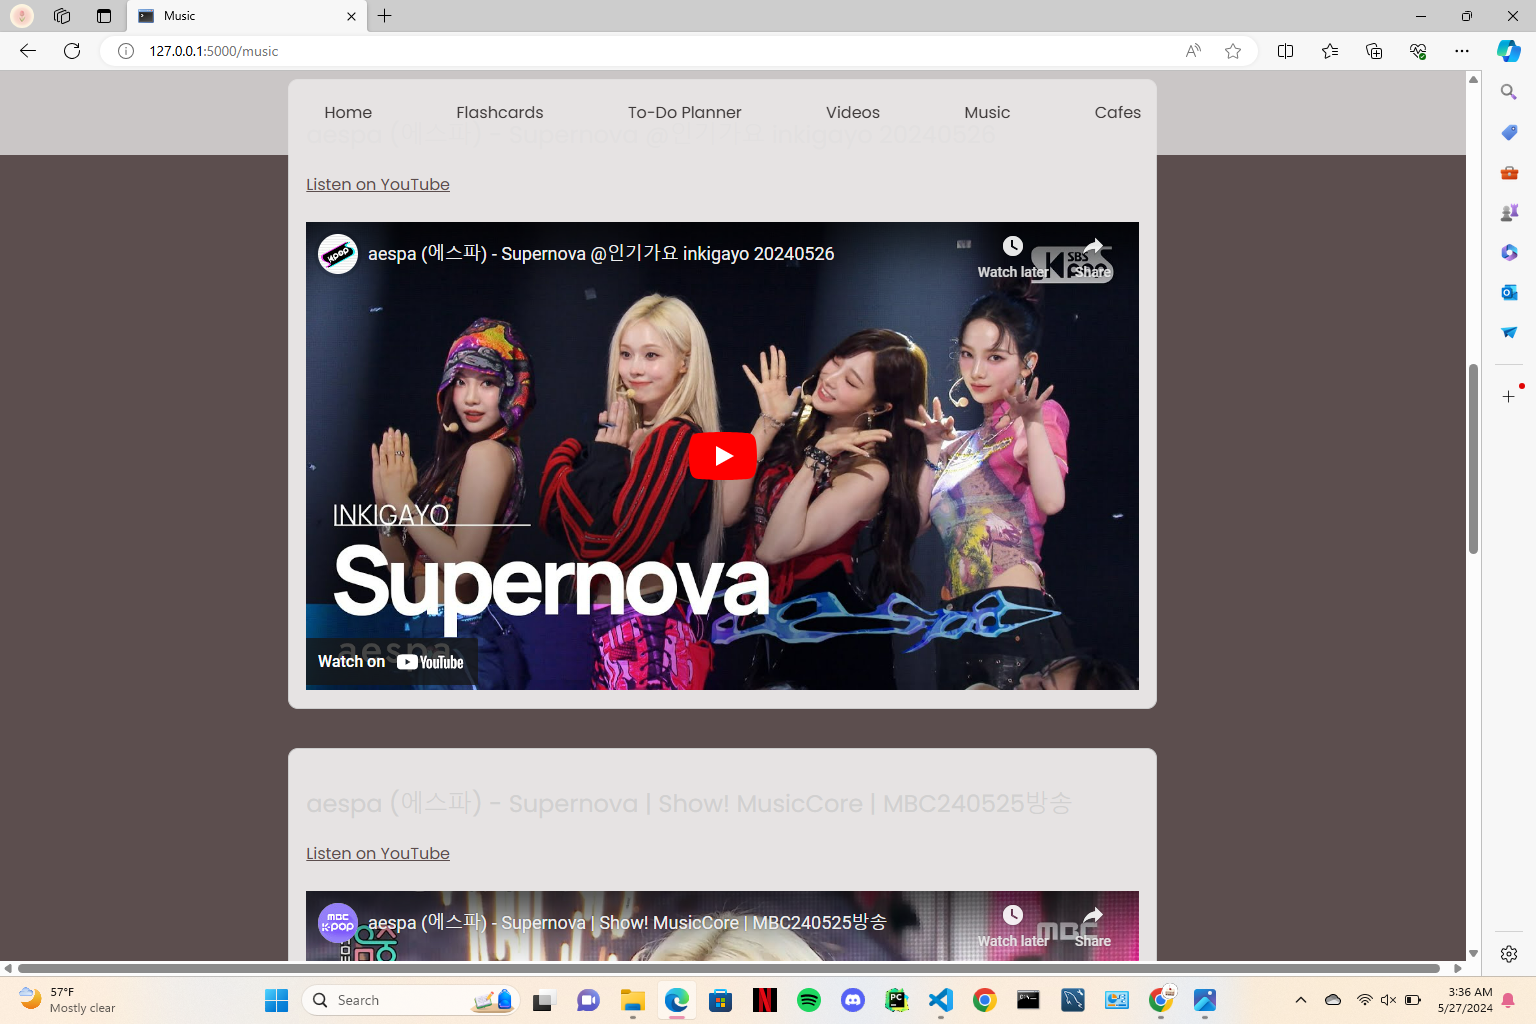
Task: Add this page to favorites star
Action: pos(1233,51)
